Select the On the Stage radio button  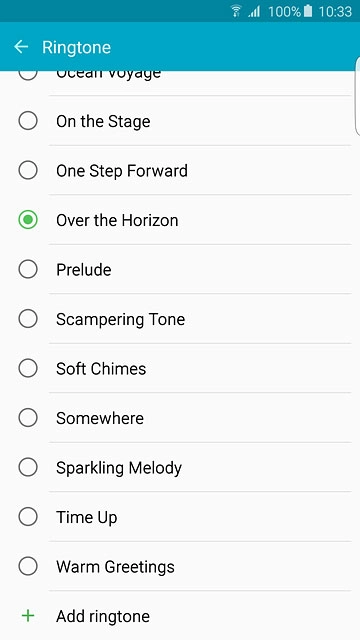(x=28, y=121)
